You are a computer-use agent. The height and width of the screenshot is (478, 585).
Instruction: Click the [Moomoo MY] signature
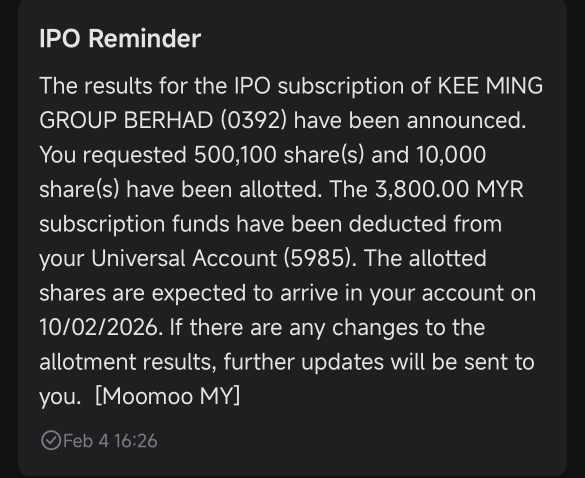click(168, 396)
